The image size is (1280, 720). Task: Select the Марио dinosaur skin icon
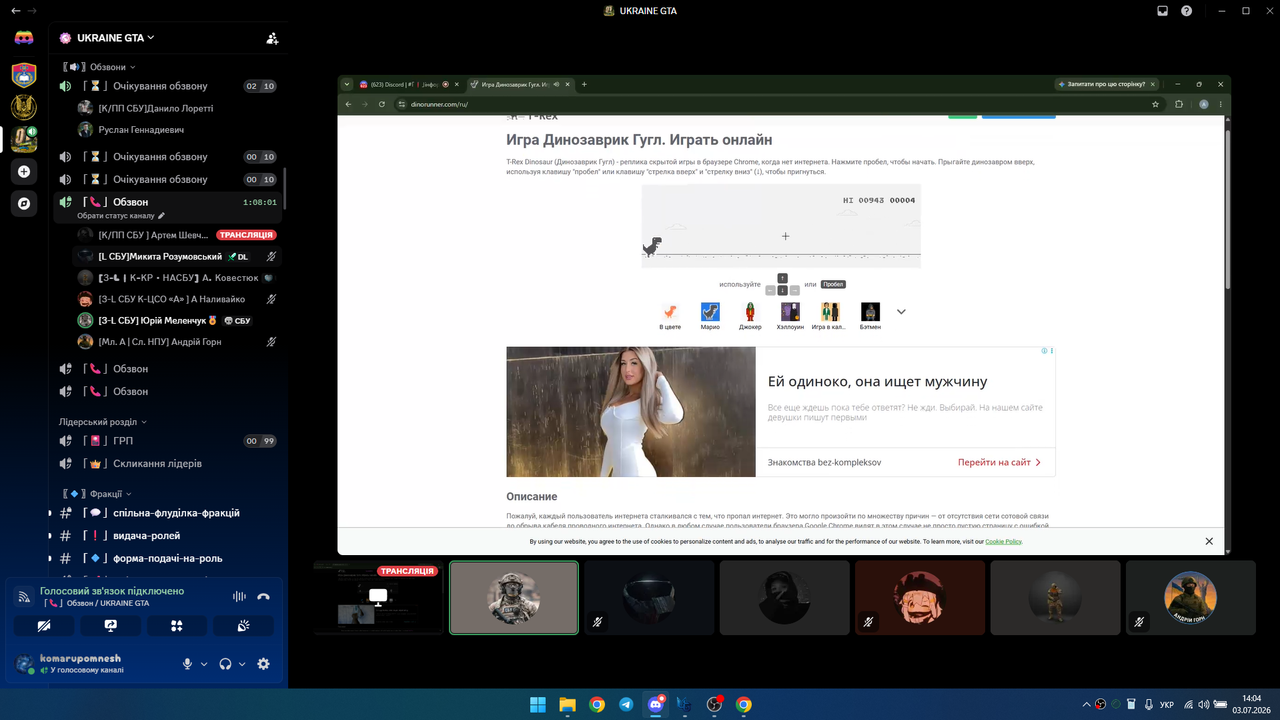(x=710, y=312)
